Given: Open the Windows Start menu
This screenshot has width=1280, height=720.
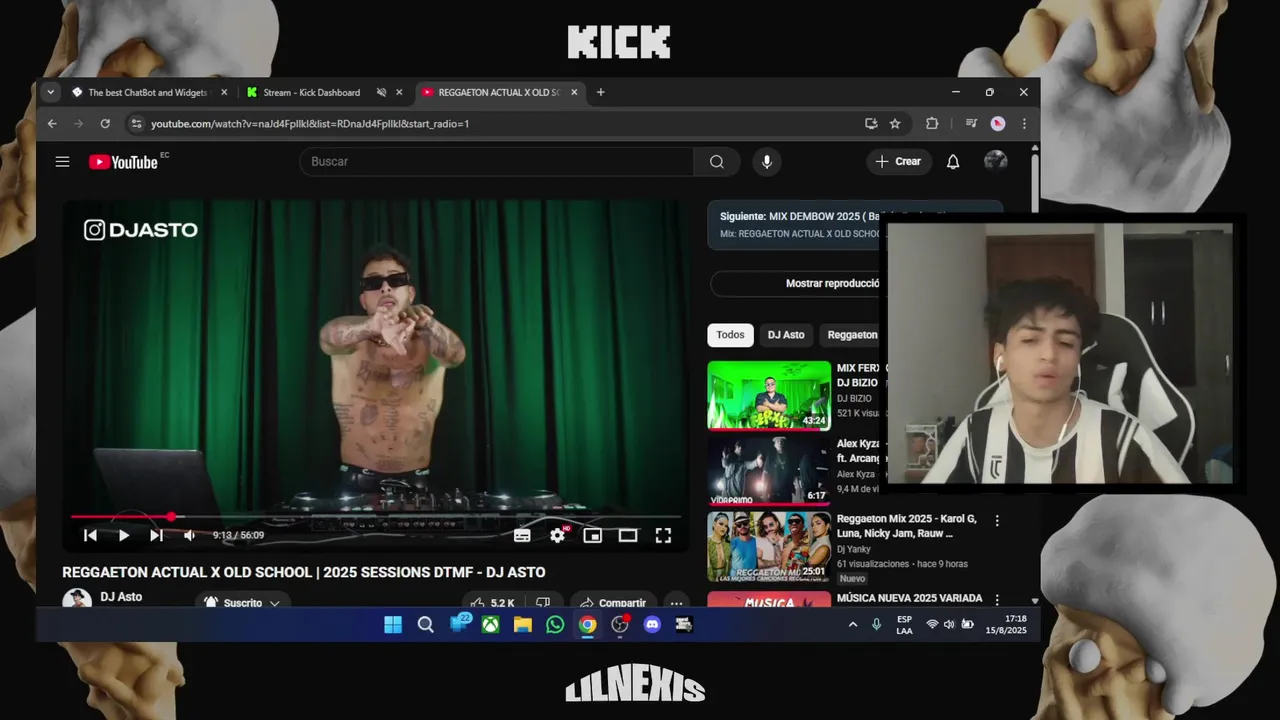Looking at the screenshot, I should 393,625.
